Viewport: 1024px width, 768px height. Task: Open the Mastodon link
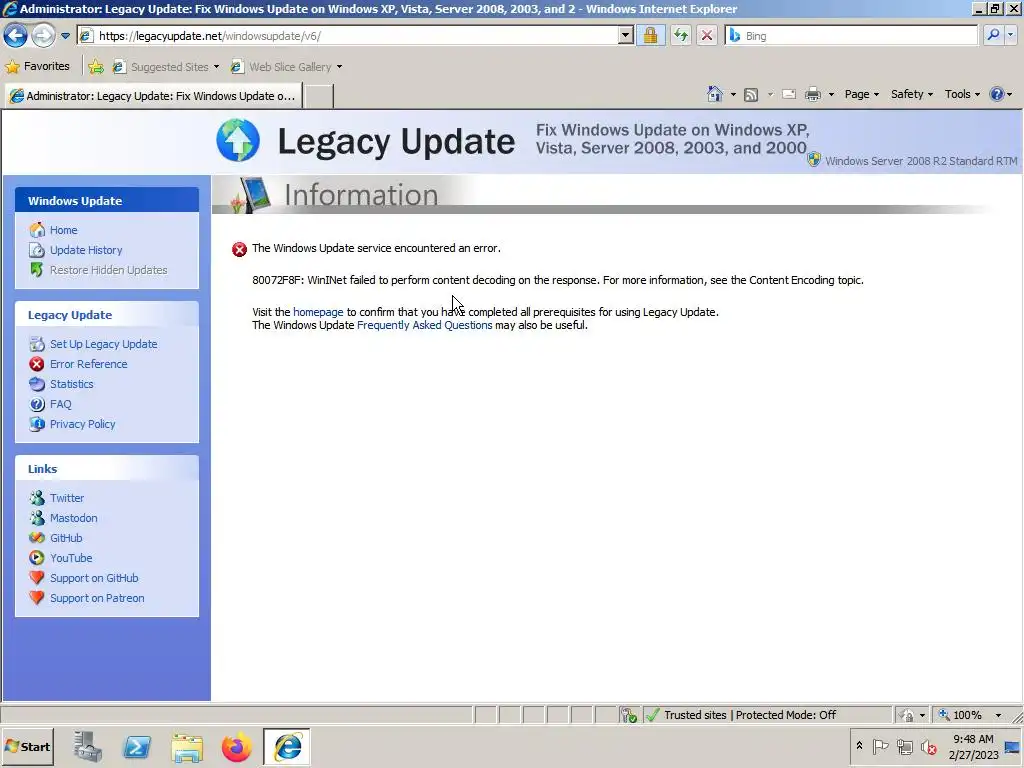pyautogui.click(x=73, y=519)
